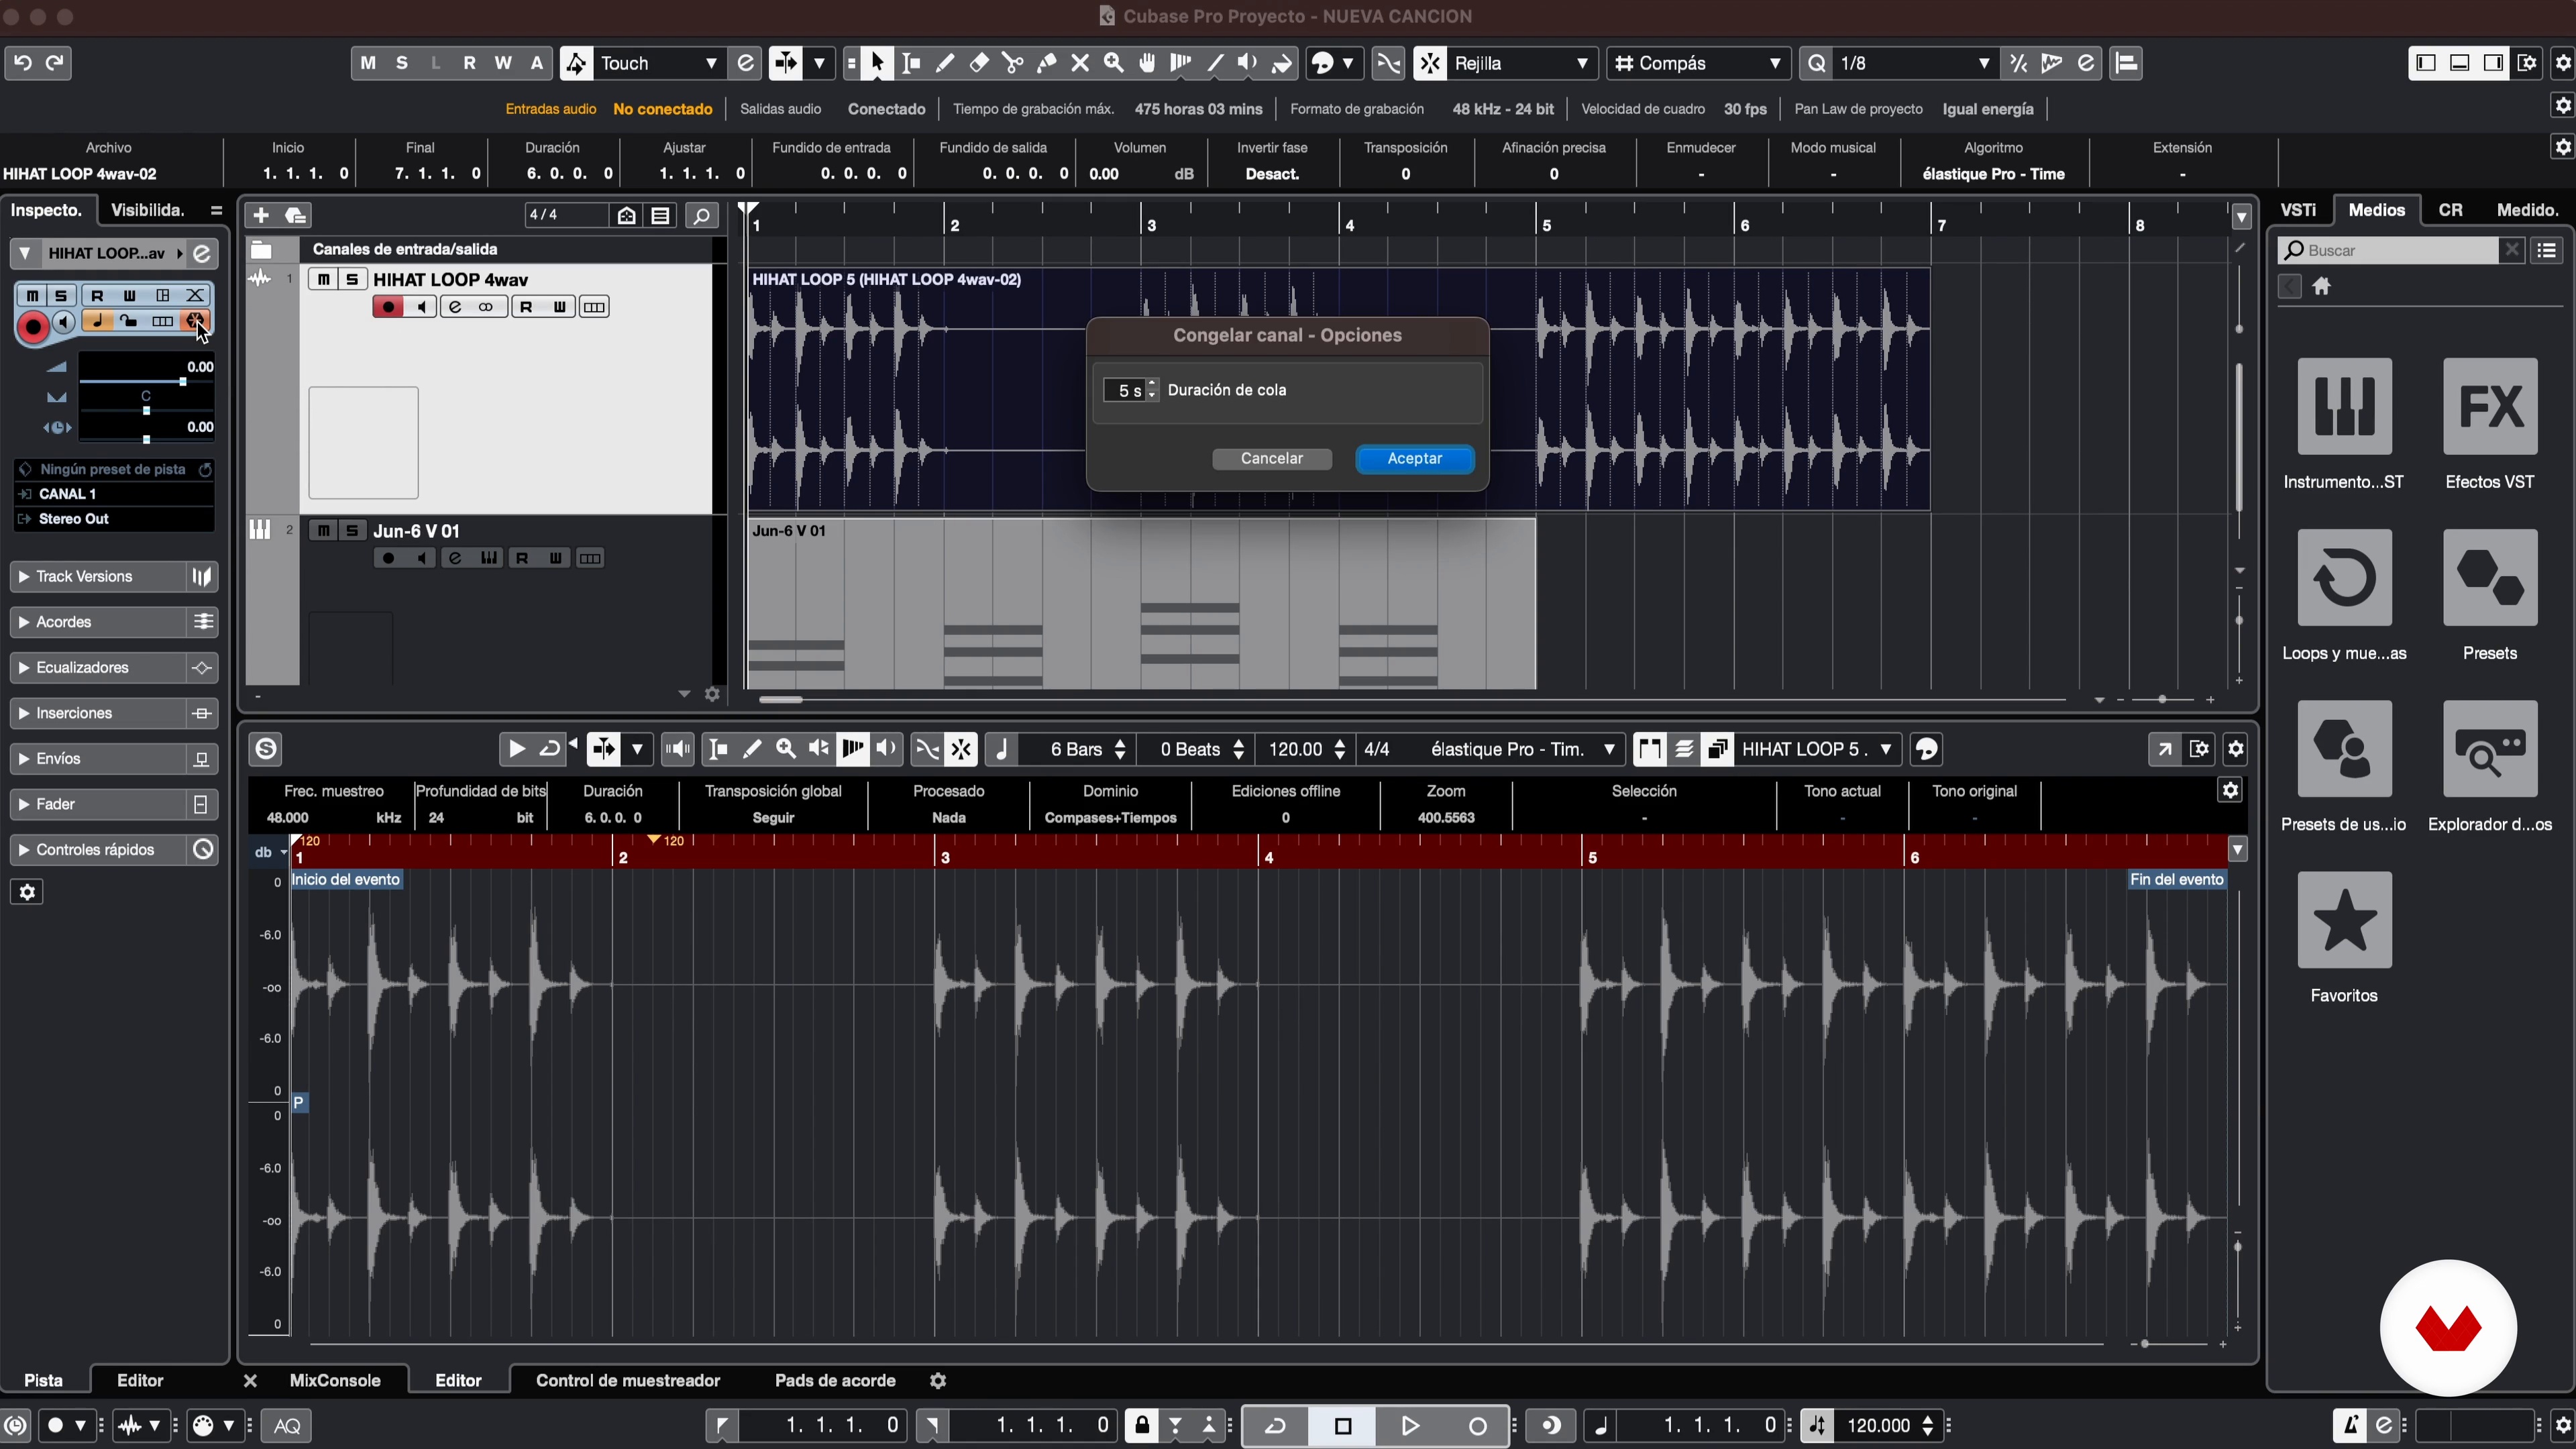Click the Pista tab at bottom left
Screen dimensions: 2576x1449
pyautogui.click(x=43, y=1381)
